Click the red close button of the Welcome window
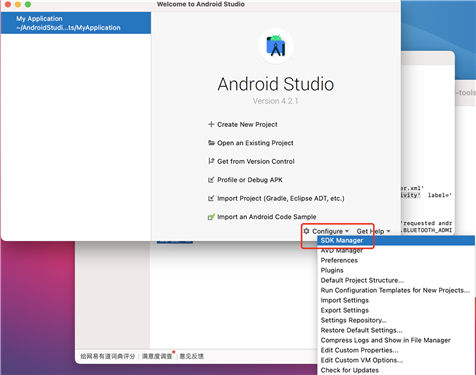This screenshot has height=375, width=476. [8, 4]
